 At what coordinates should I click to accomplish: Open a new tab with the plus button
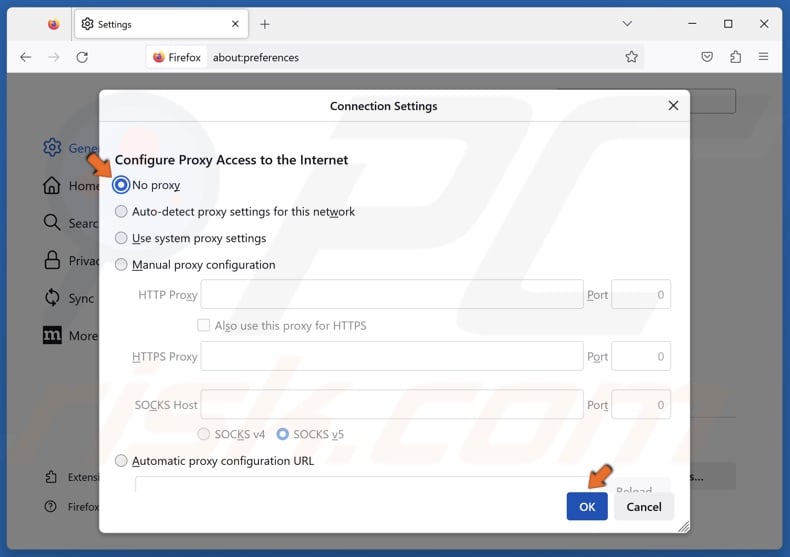265,24
